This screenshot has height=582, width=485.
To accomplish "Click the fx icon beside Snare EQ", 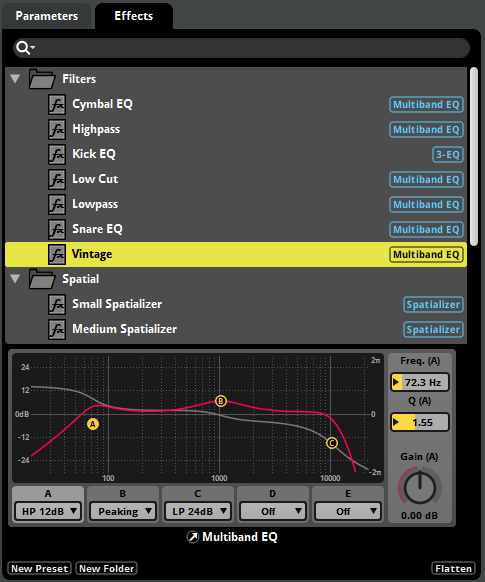I will pos(57,229).
